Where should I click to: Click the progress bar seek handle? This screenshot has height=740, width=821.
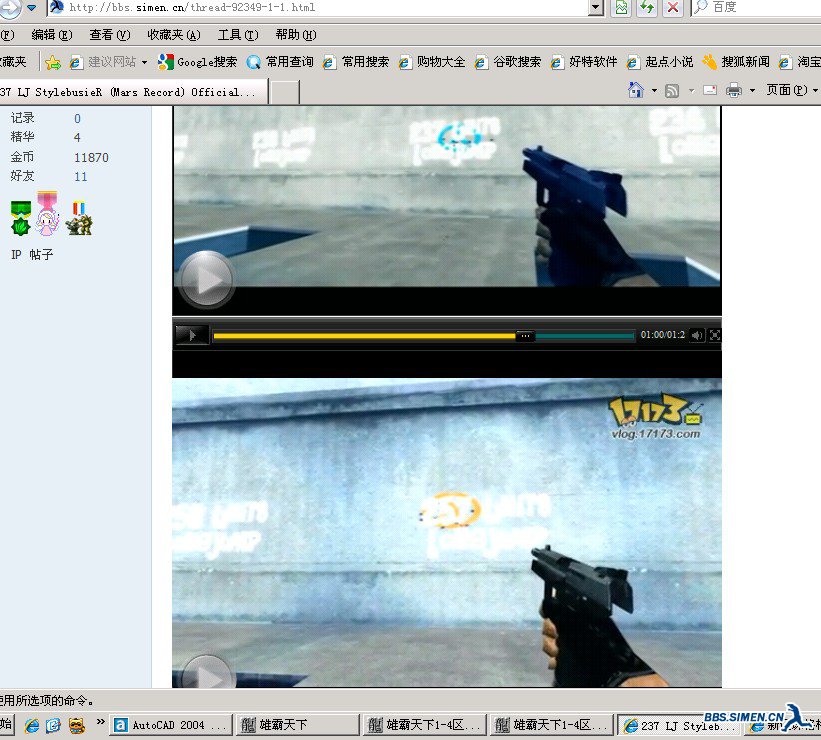pos(525,336)
